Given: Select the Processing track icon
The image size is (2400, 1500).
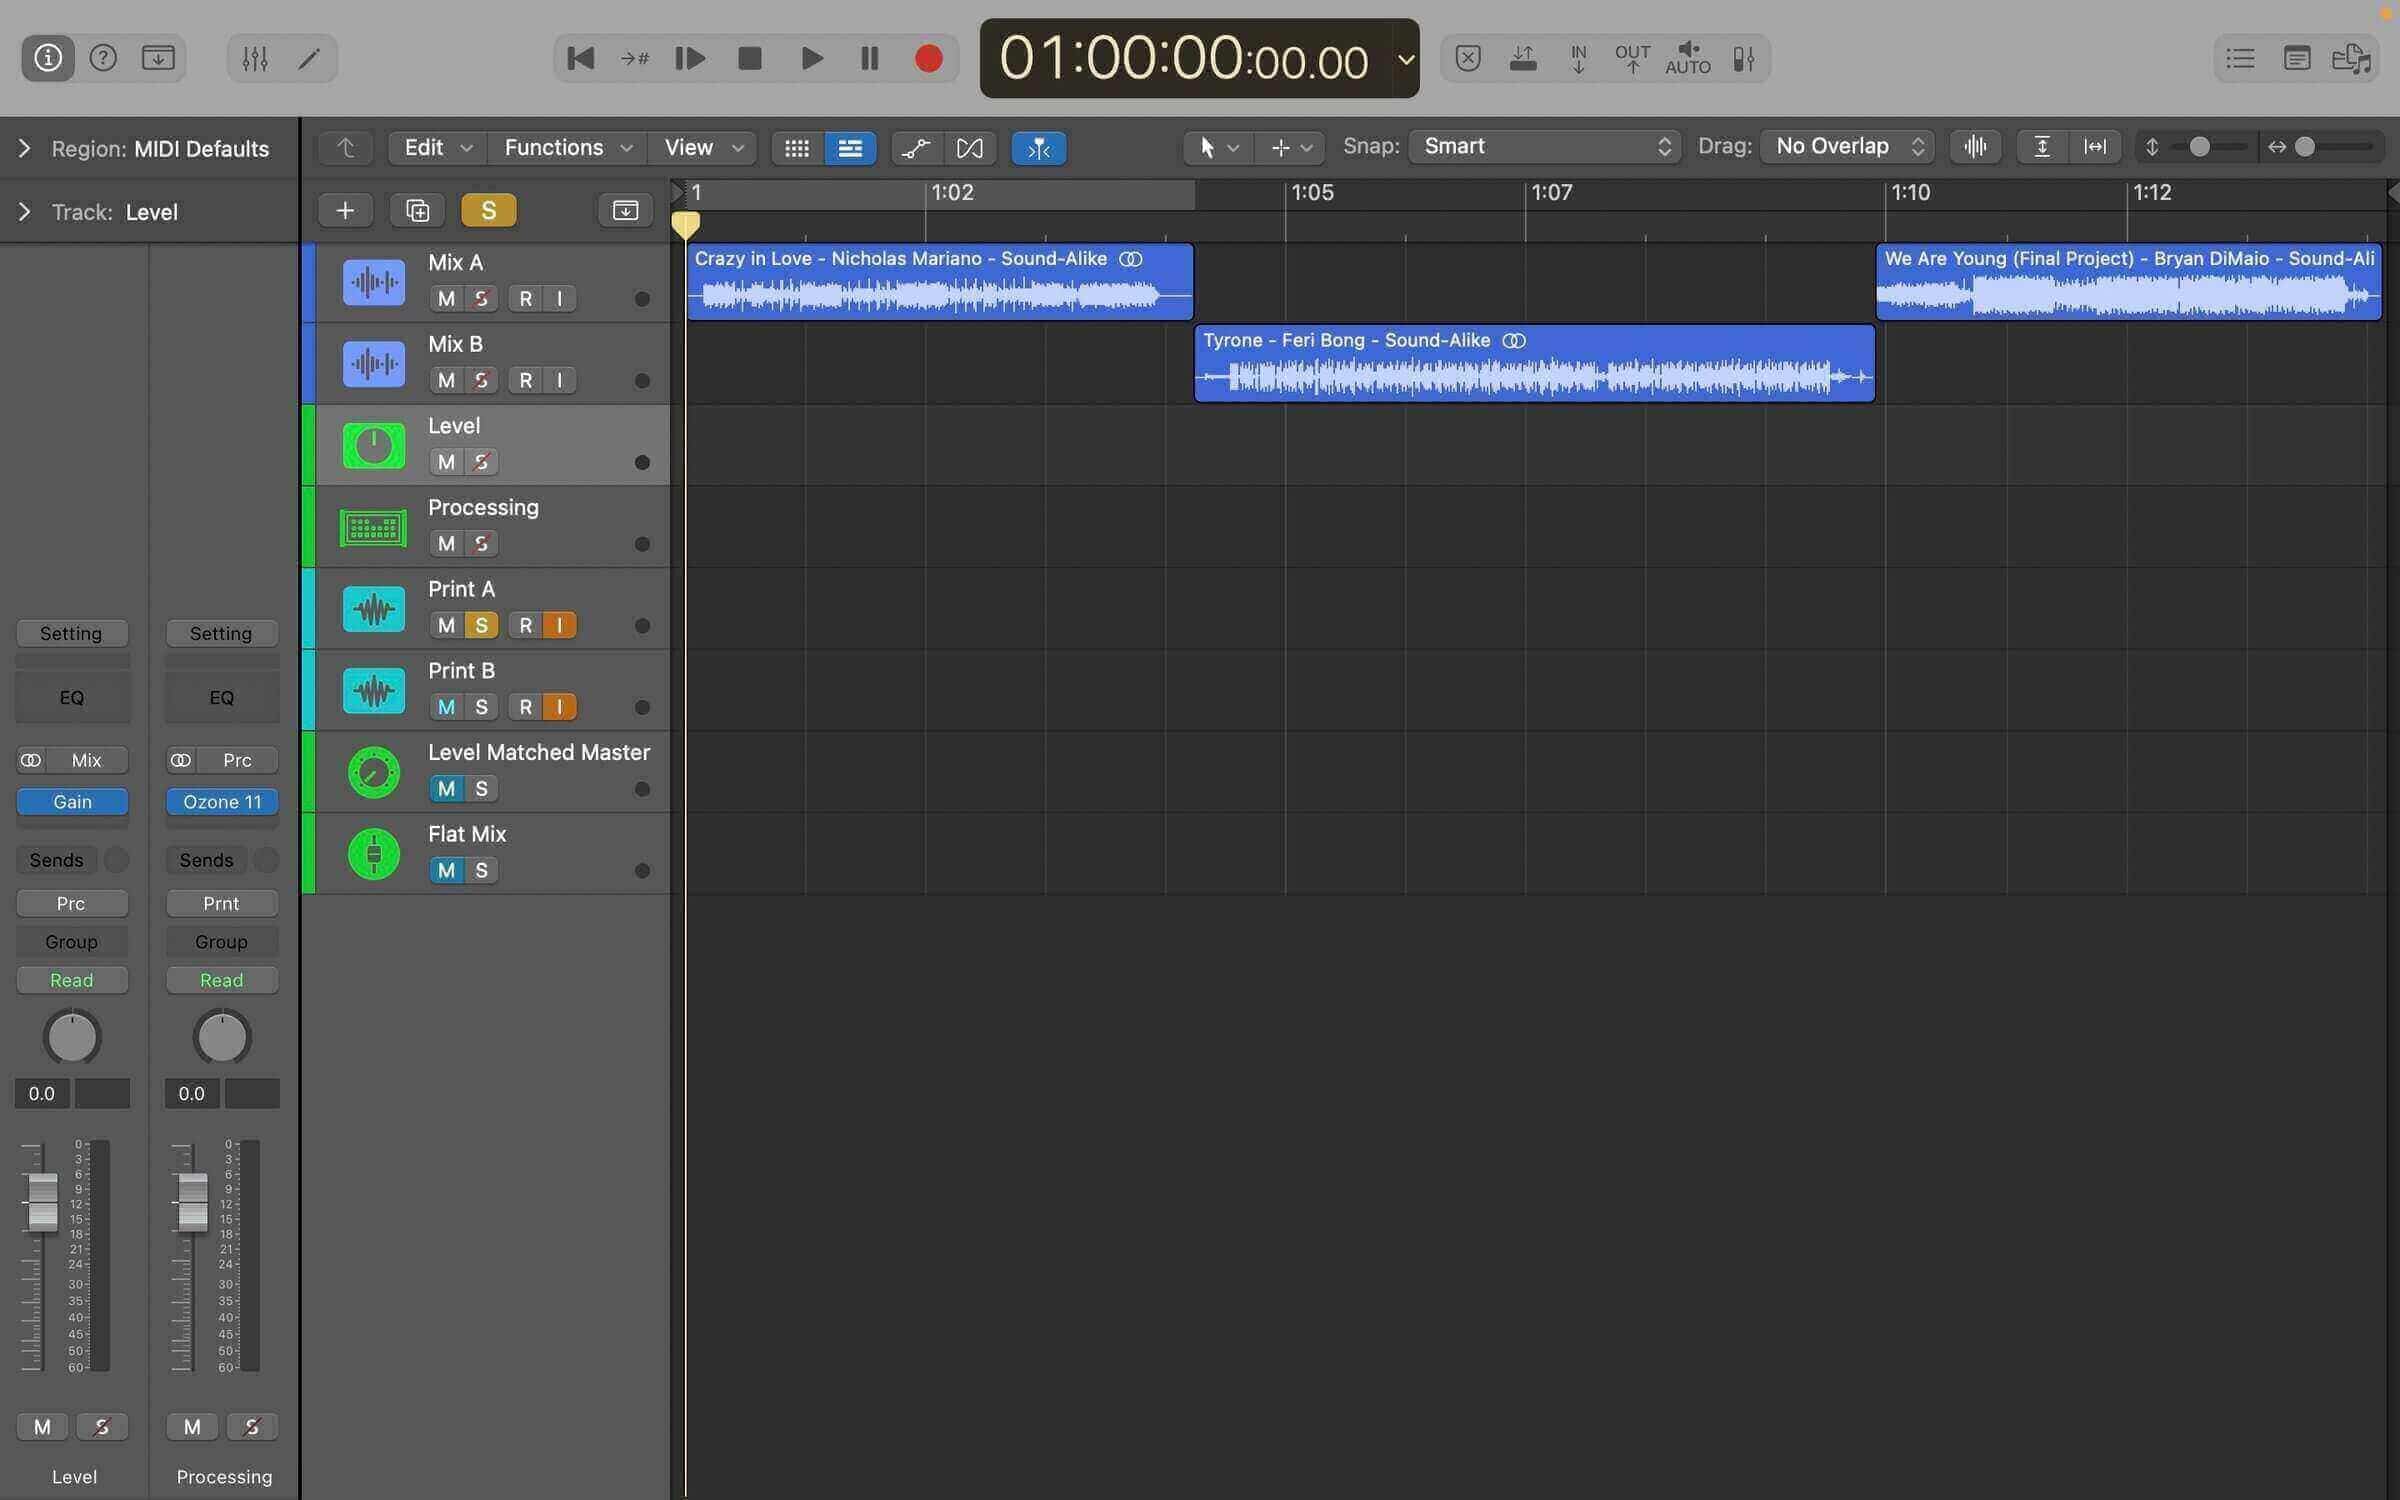Looking at the screenshot, I should coord(374,527).
